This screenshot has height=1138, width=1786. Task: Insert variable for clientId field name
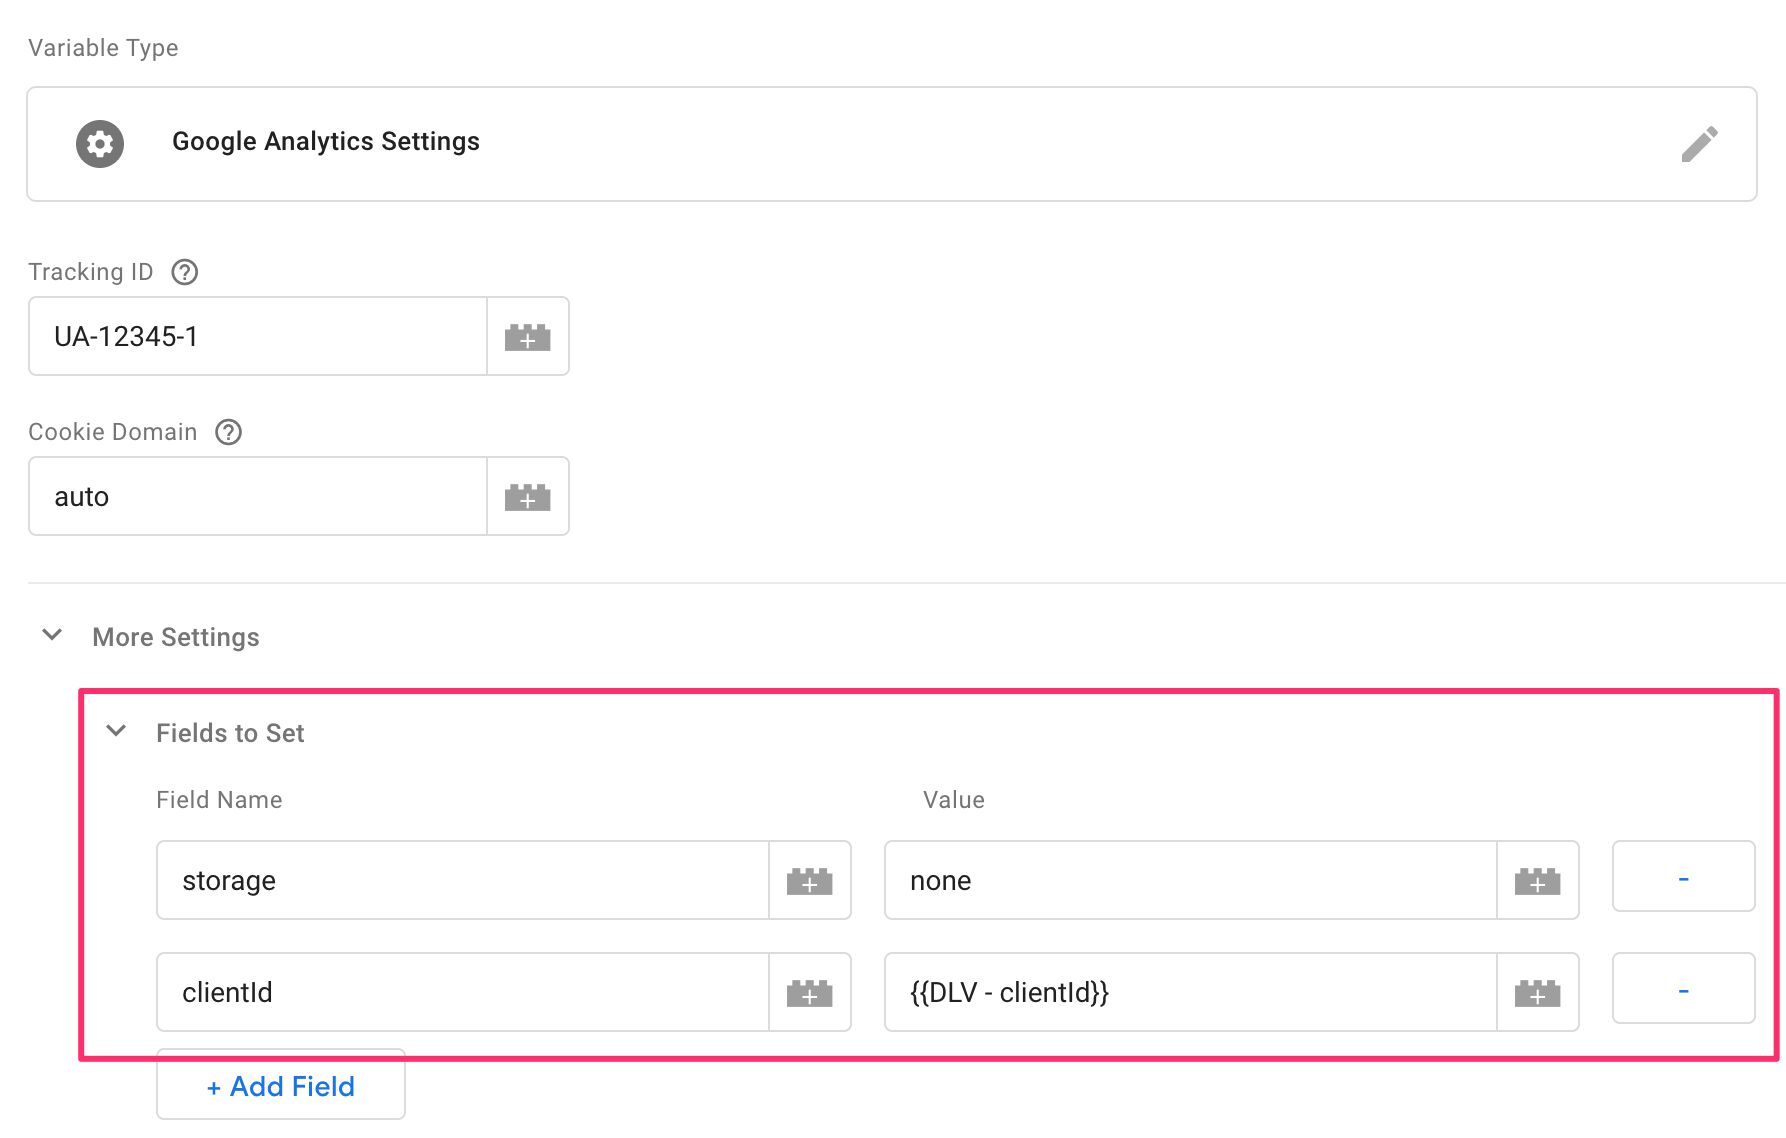tap(810, 993)
